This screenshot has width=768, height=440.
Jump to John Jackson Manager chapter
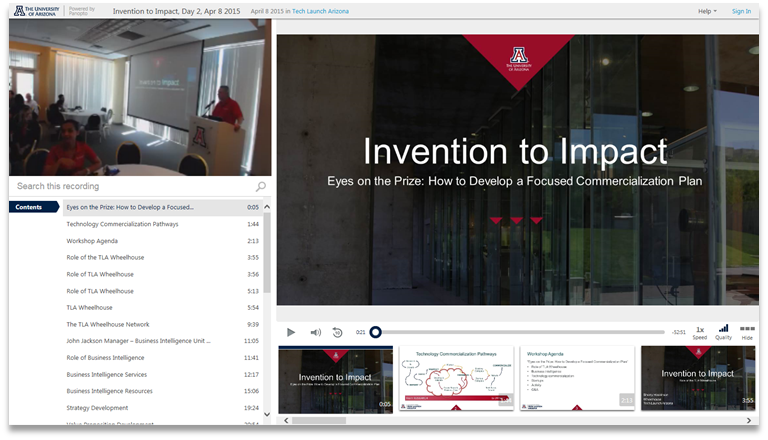click(x=163, y=341)
